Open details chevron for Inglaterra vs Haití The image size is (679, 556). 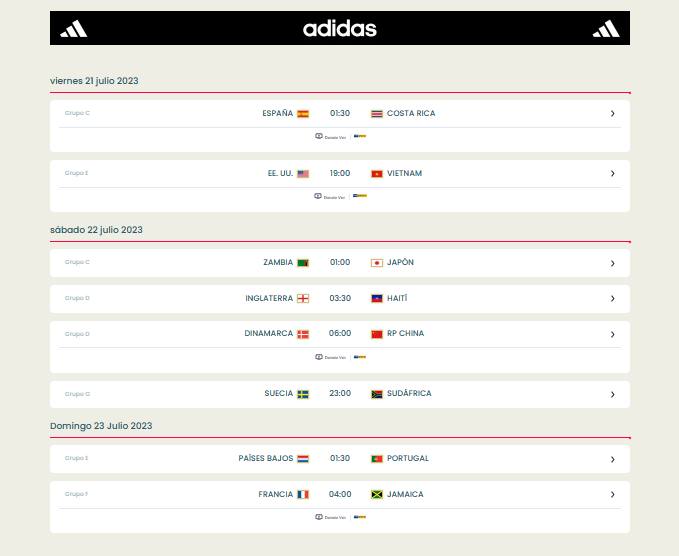(x=612, y=298)
